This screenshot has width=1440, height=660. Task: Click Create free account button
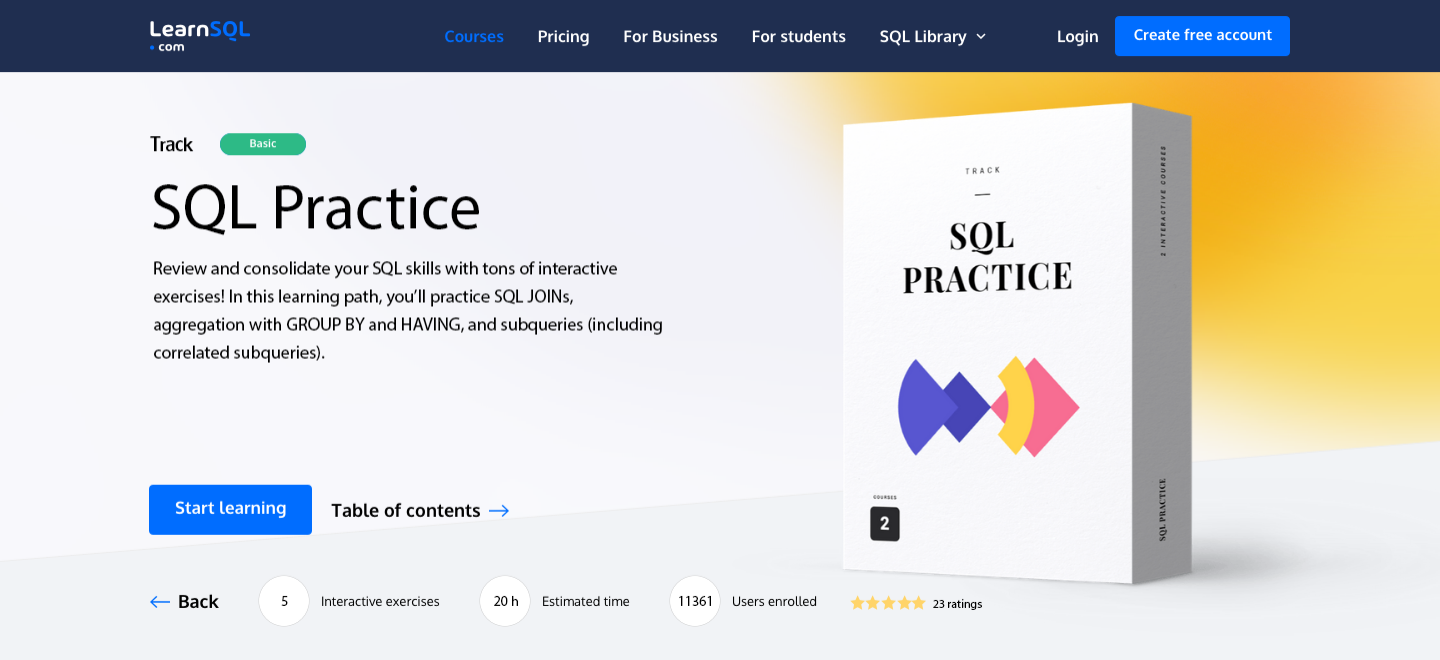pos(1202,35)
